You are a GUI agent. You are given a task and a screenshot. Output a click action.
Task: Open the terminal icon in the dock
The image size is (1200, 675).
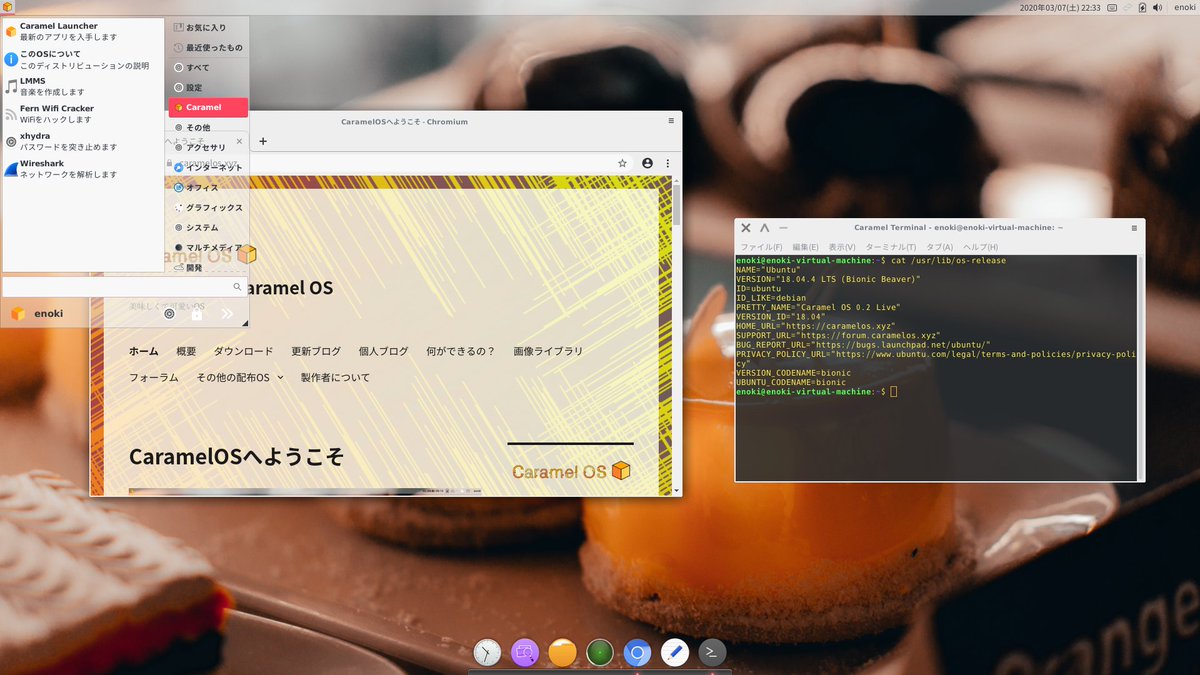tap(712, 653)
